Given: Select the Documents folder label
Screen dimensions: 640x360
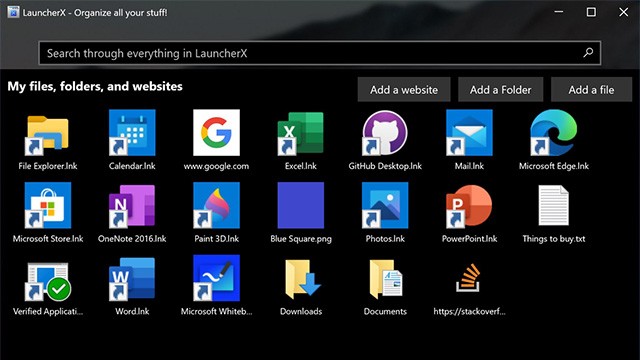Looking at the screenshot, I should (385, 311).
